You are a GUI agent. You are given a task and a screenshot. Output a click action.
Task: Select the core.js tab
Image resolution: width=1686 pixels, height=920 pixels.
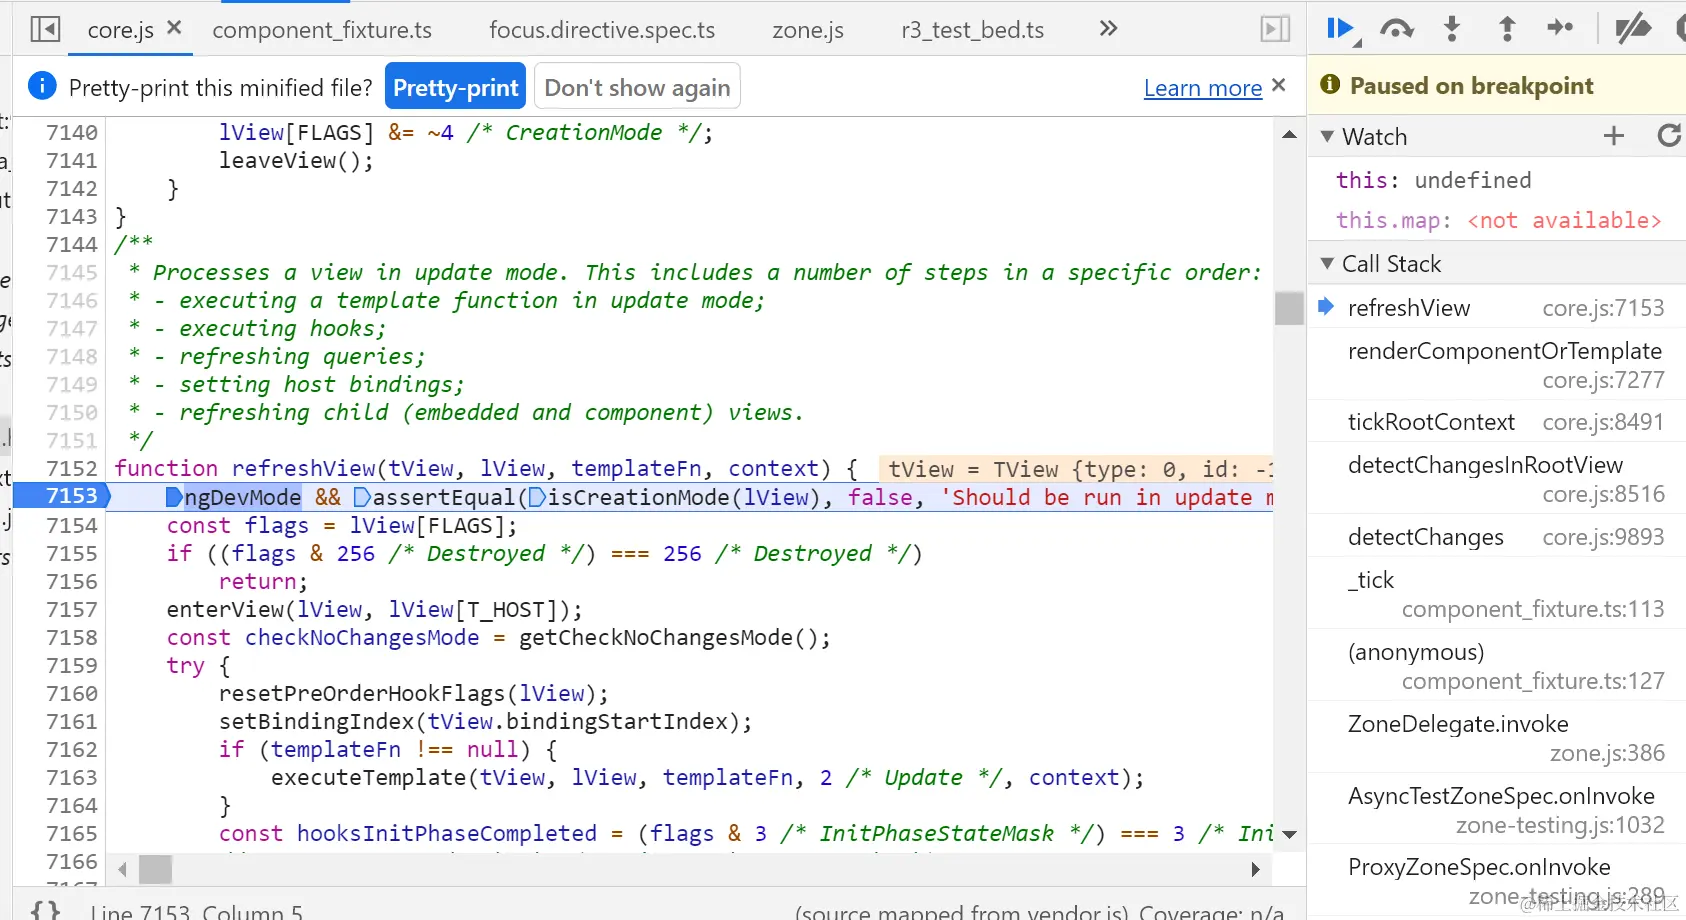tap(121, 30)
